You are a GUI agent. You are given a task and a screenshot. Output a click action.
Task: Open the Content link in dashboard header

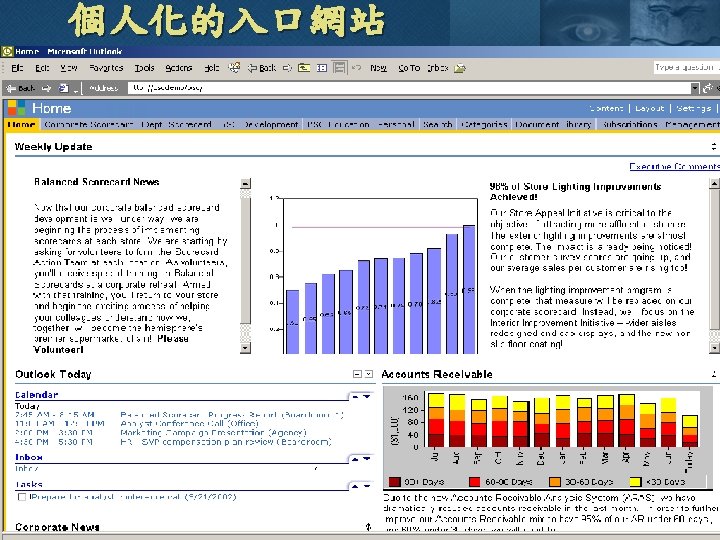(x=606, y=108)
